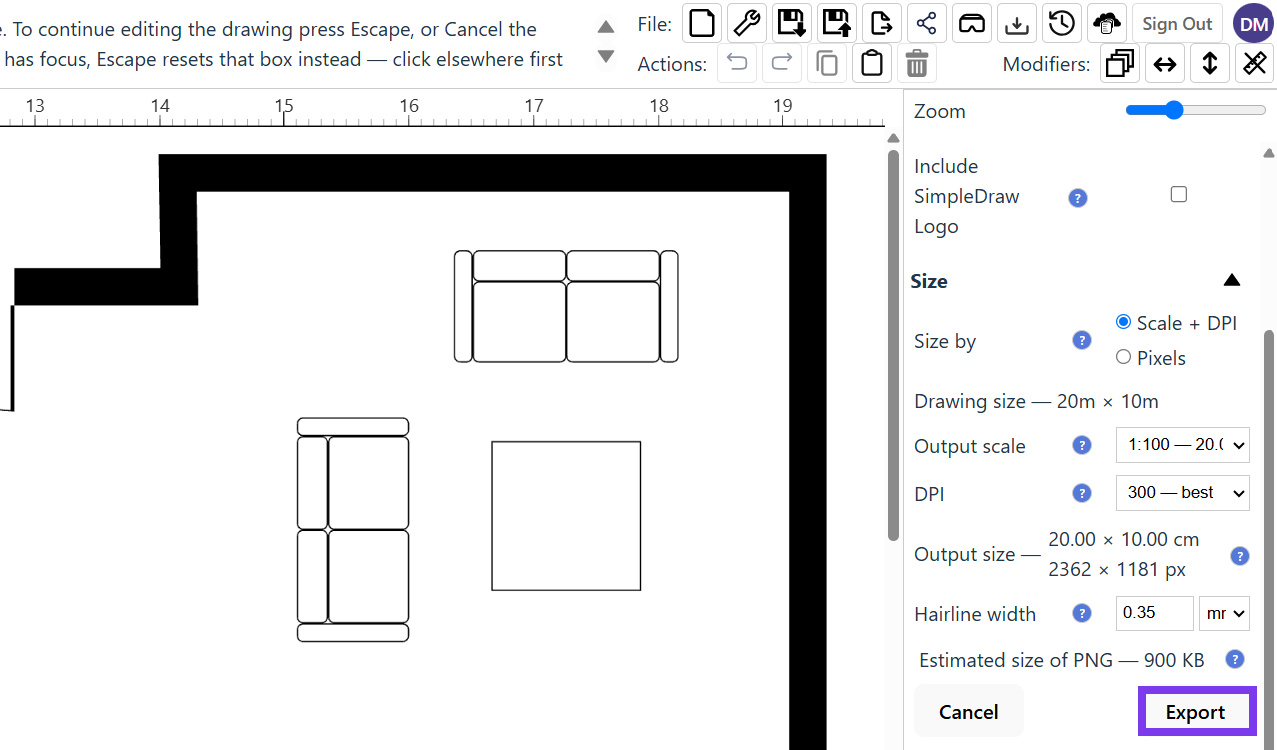Click the canvas vertical scrollbar
The image size is (1277, 750).
coord(894,345)
